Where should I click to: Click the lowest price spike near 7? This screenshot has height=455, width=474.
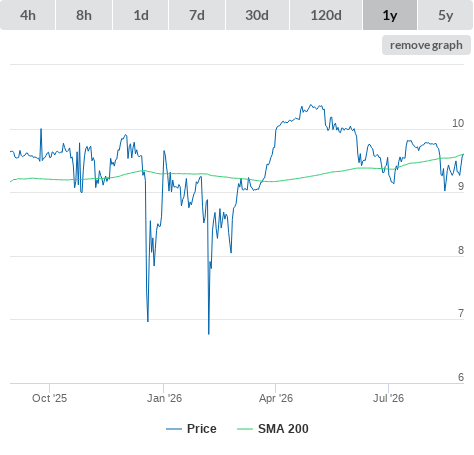pos(209,333)
